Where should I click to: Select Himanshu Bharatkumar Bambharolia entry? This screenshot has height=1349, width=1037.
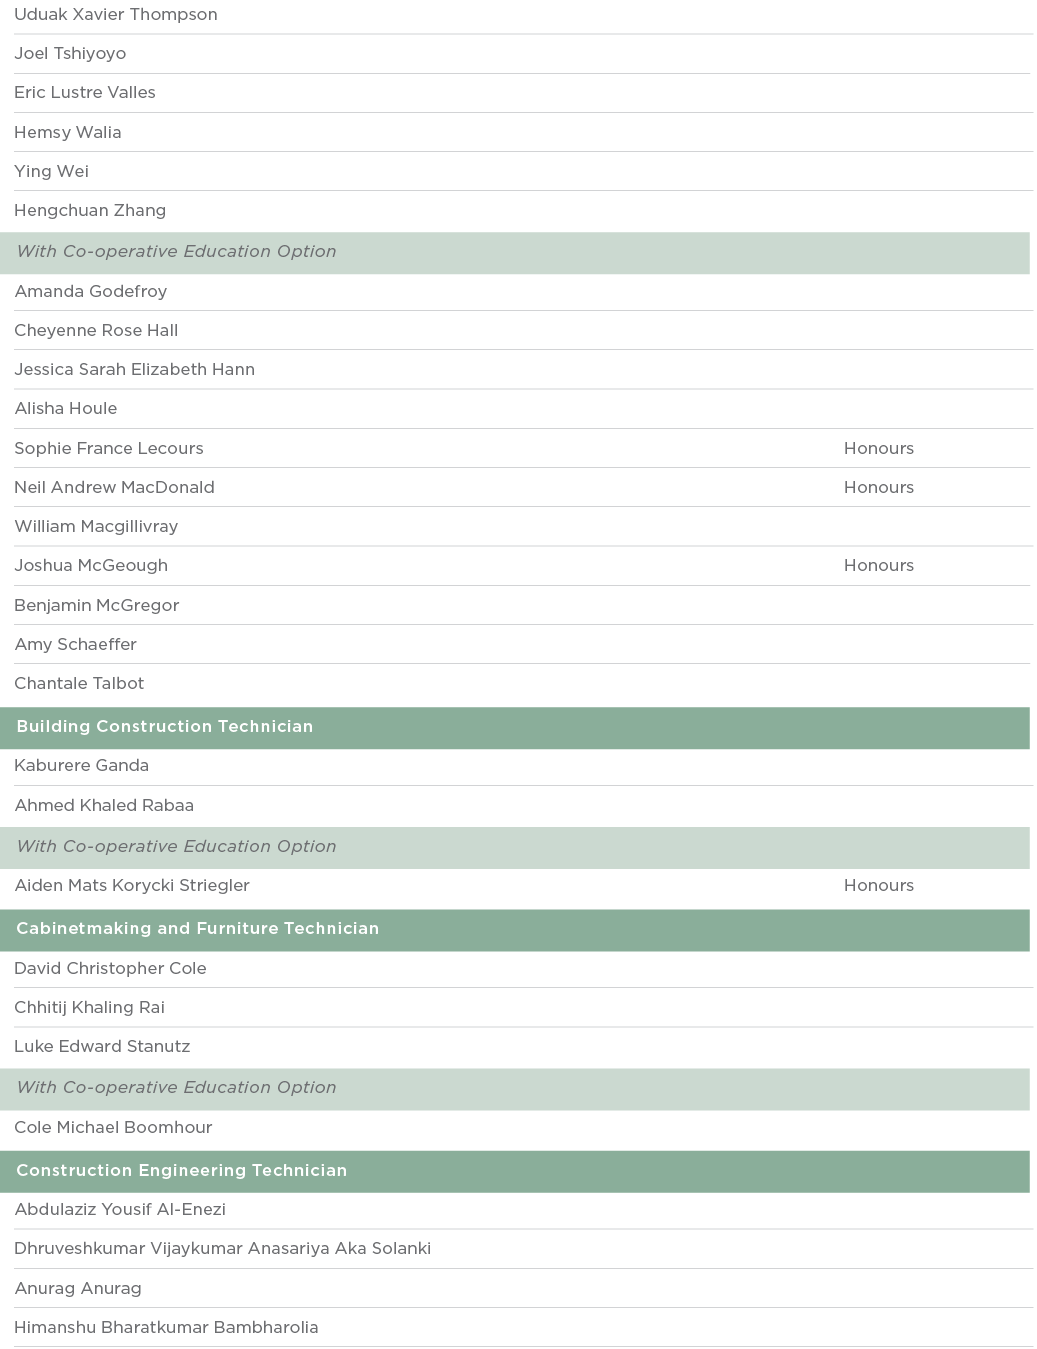(167, 1328)
